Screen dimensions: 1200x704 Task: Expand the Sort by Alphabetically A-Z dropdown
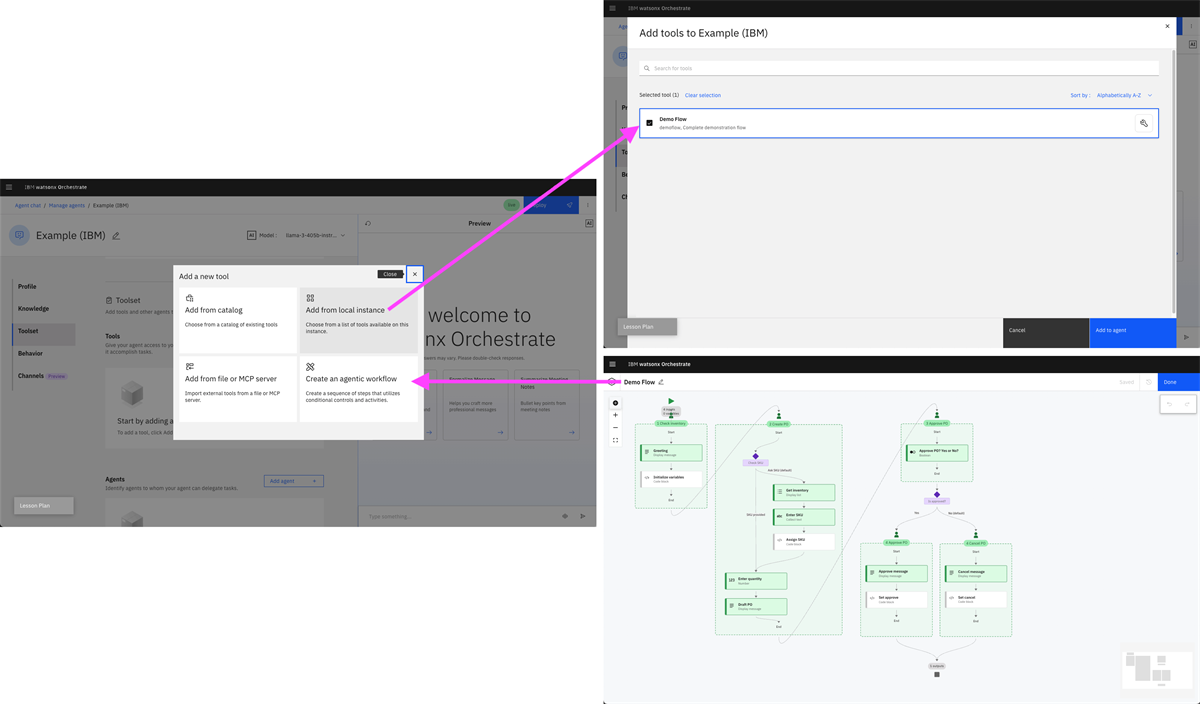(1124, 95)
